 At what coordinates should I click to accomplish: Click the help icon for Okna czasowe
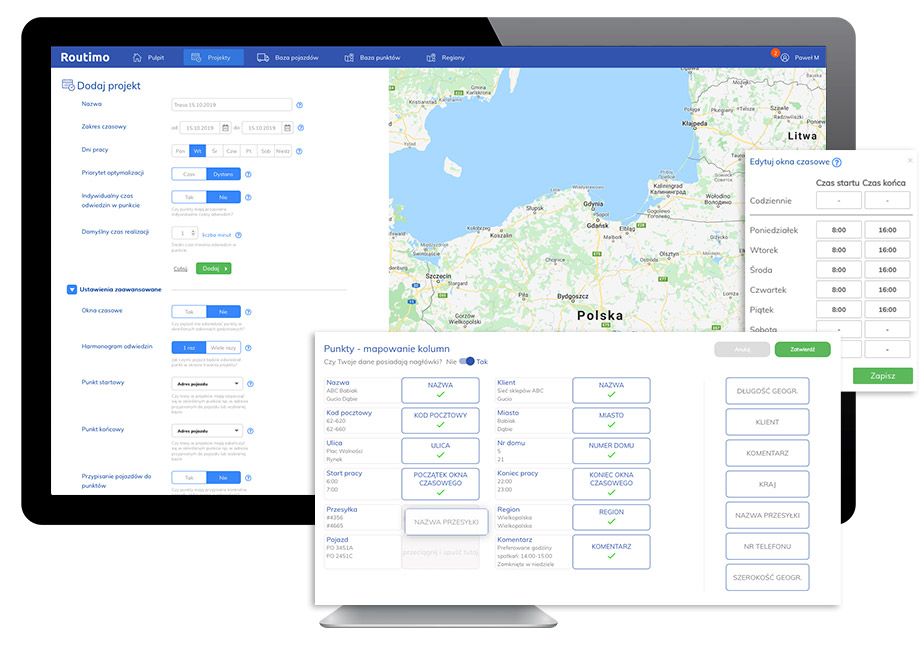[x=248, y=312]
